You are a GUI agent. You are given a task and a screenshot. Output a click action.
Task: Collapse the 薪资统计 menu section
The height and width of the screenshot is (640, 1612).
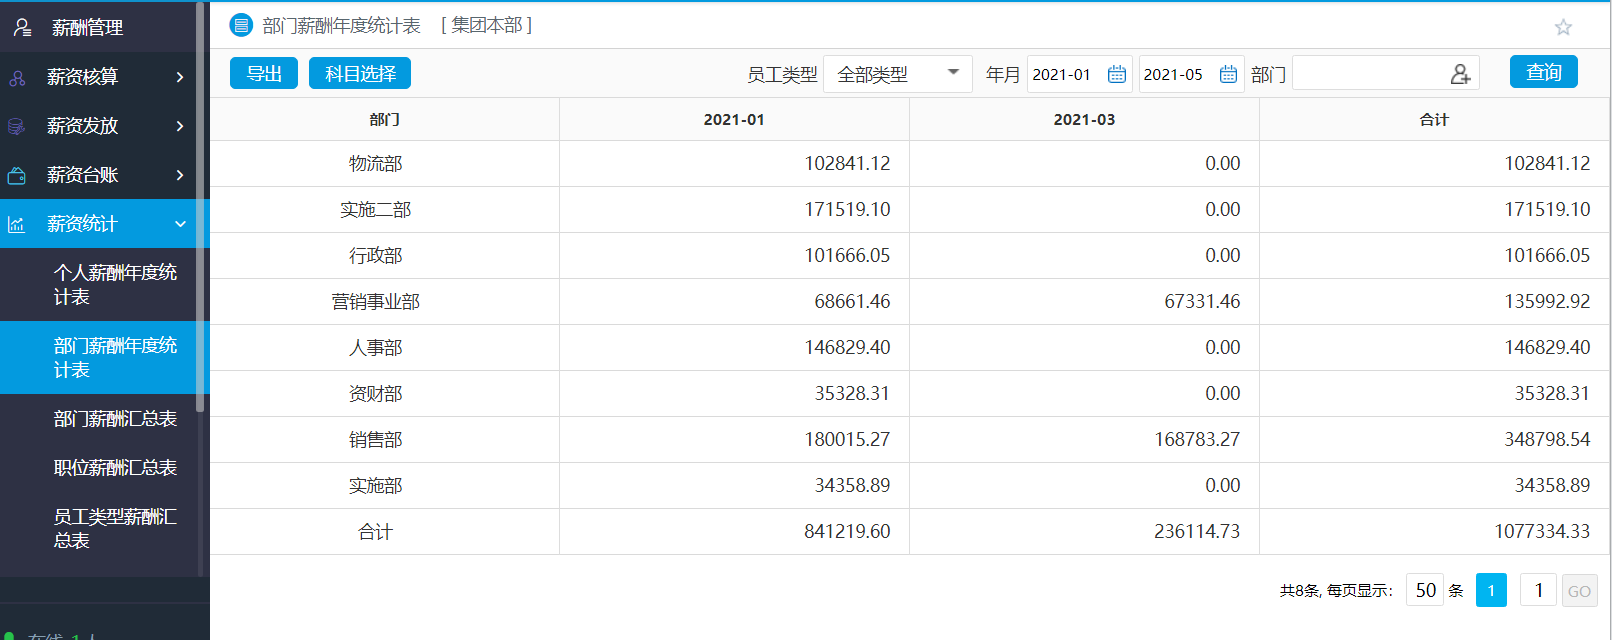pos(180,224)
